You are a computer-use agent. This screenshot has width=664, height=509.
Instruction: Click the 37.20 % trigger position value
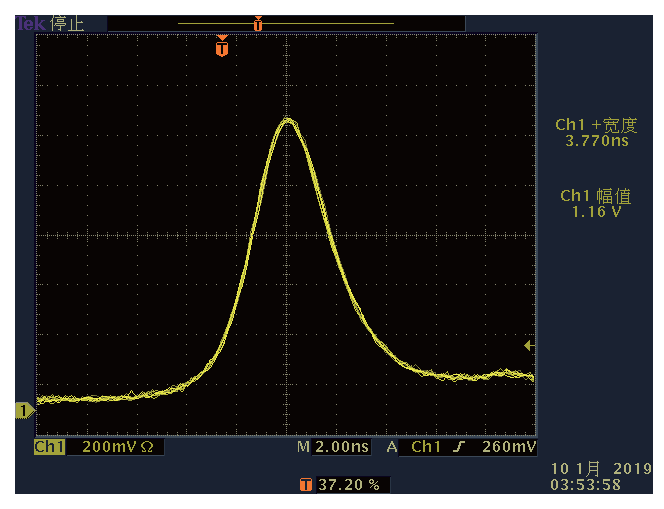click(349, 485)
